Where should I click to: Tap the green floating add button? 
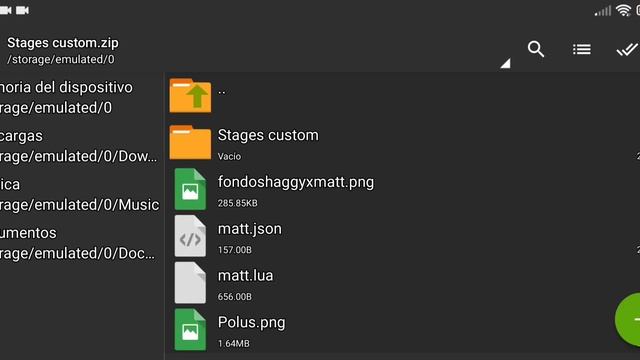[629, 320]
